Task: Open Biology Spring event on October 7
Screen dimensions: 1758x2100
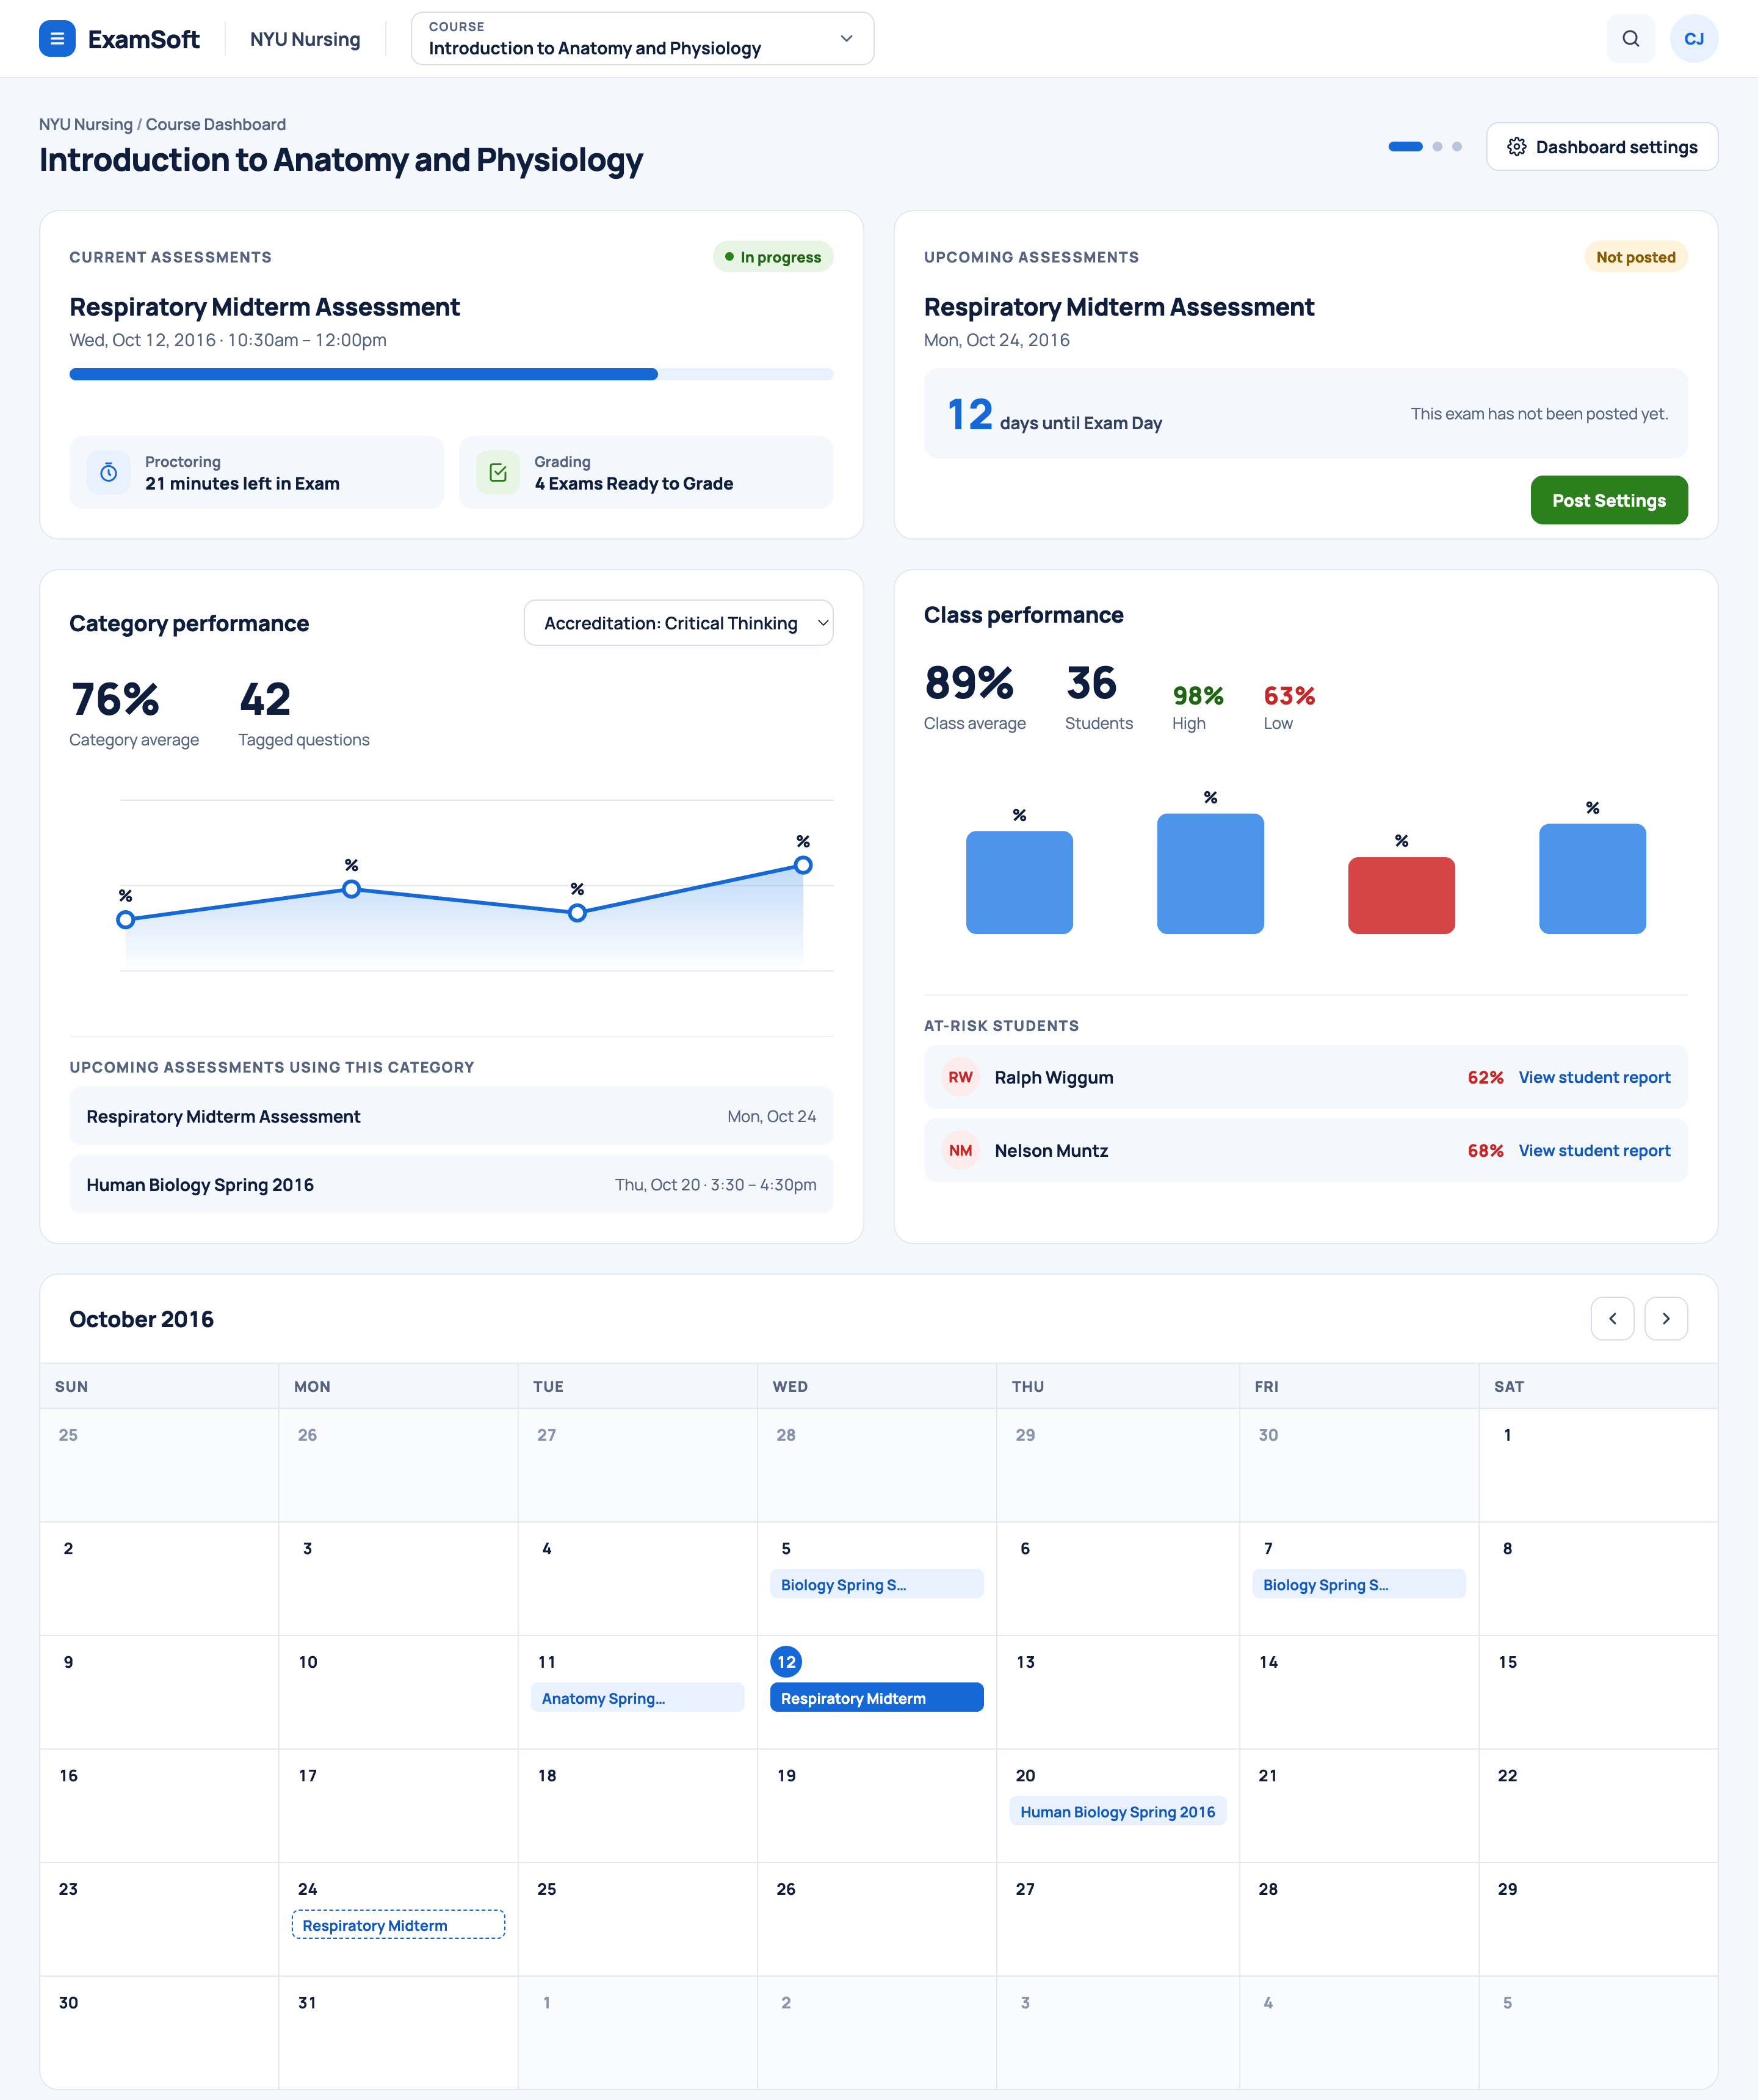Action: [1358, 1584]
